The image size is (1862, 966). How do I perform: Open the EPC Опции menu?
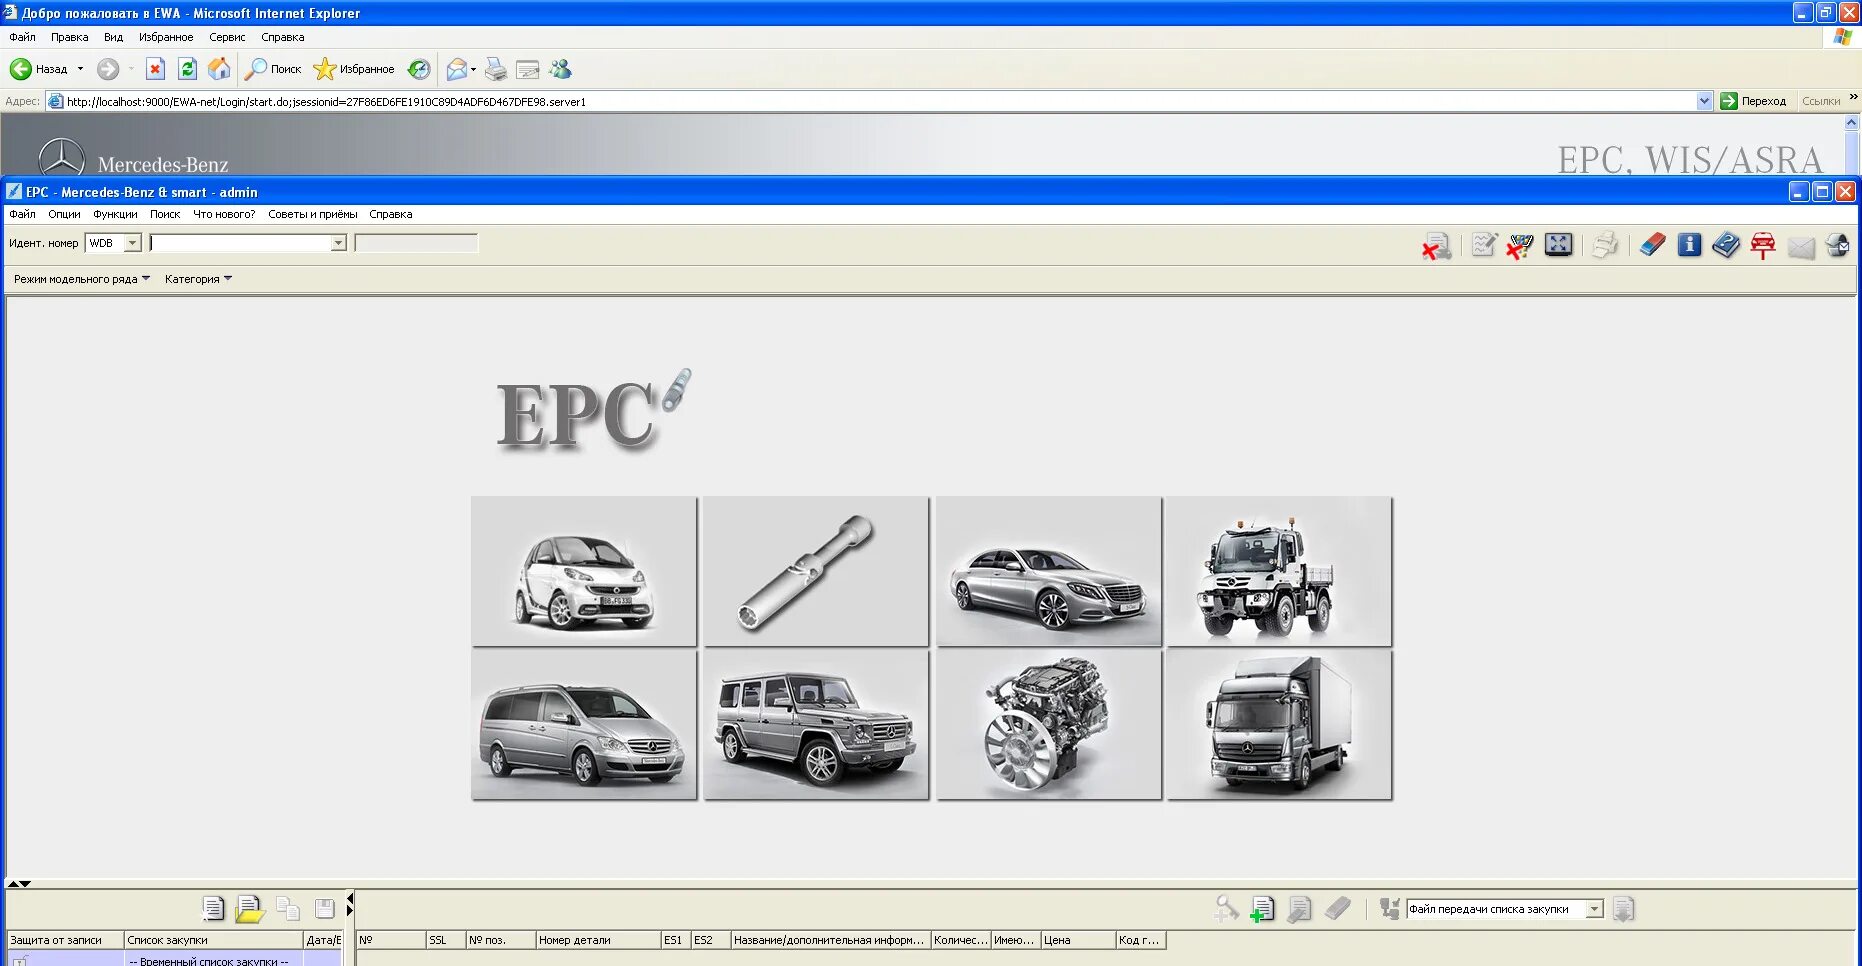coord(64,214)
